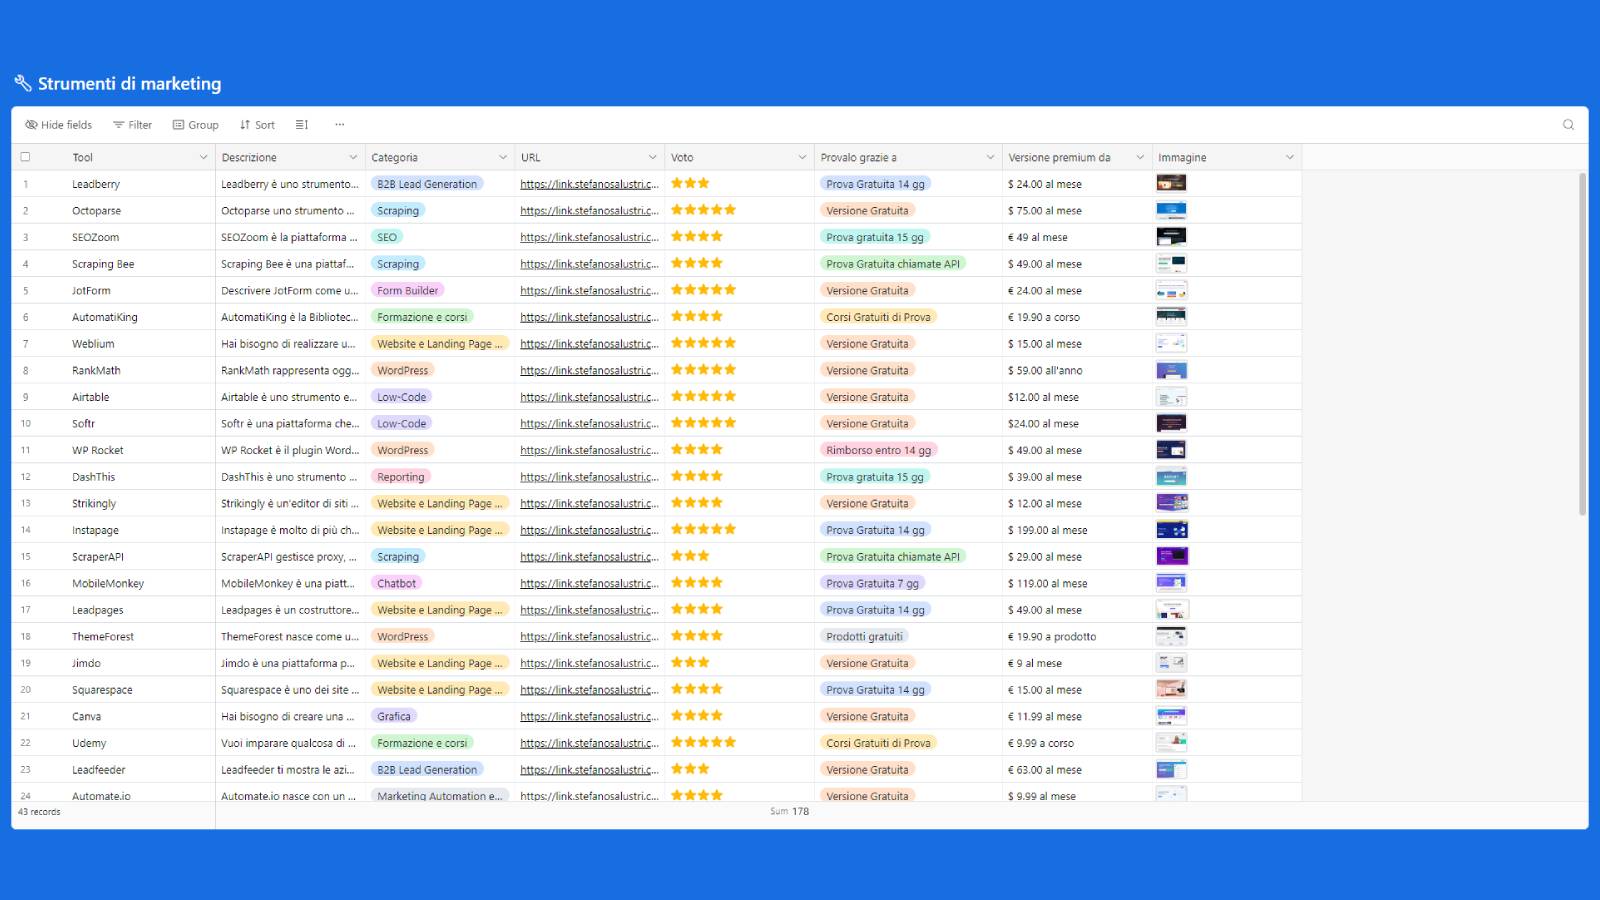Expand the URL column dropdown arrow
The image size is (1600, 900).
(x=652, y=157)
